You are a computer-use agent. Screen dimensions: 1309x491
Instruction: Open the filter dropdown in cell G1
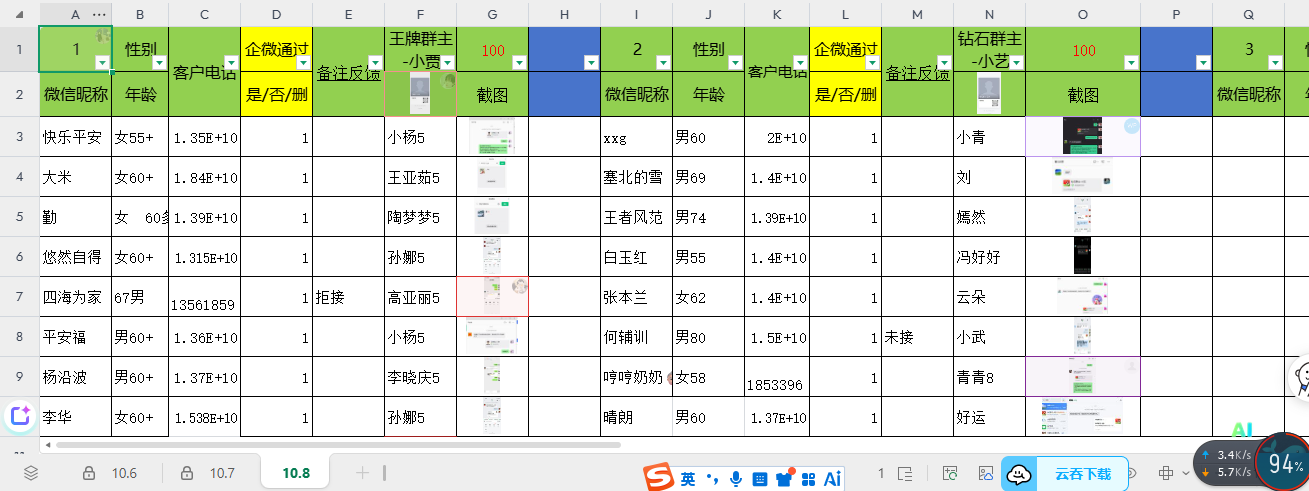point(519,63)
